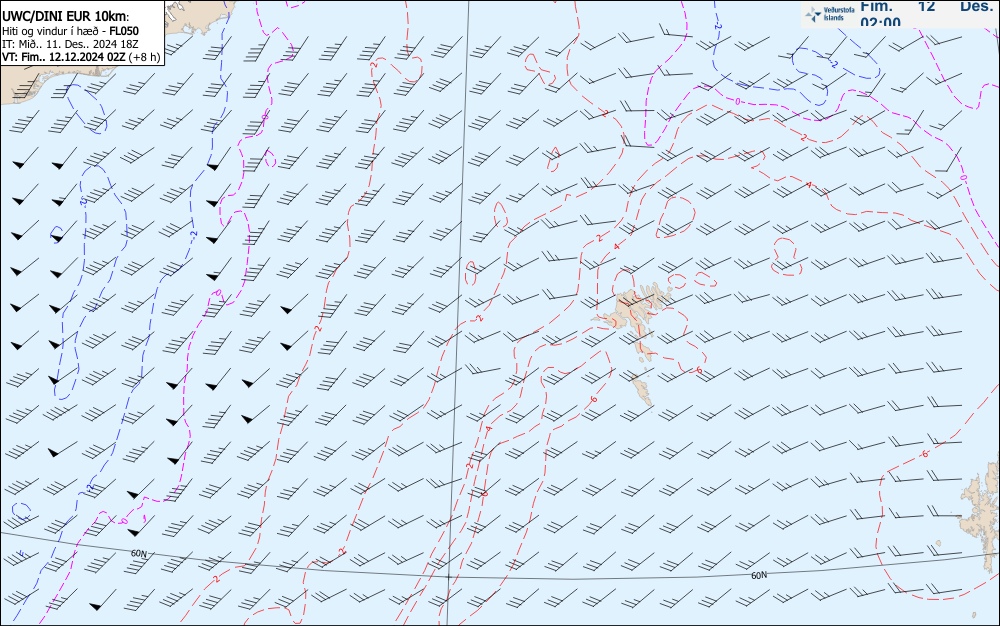Click the 'IT: Mið.. 11. Des.. 2024 18Z' line
The image size is (1000, 626).
[x=70, y=44]
